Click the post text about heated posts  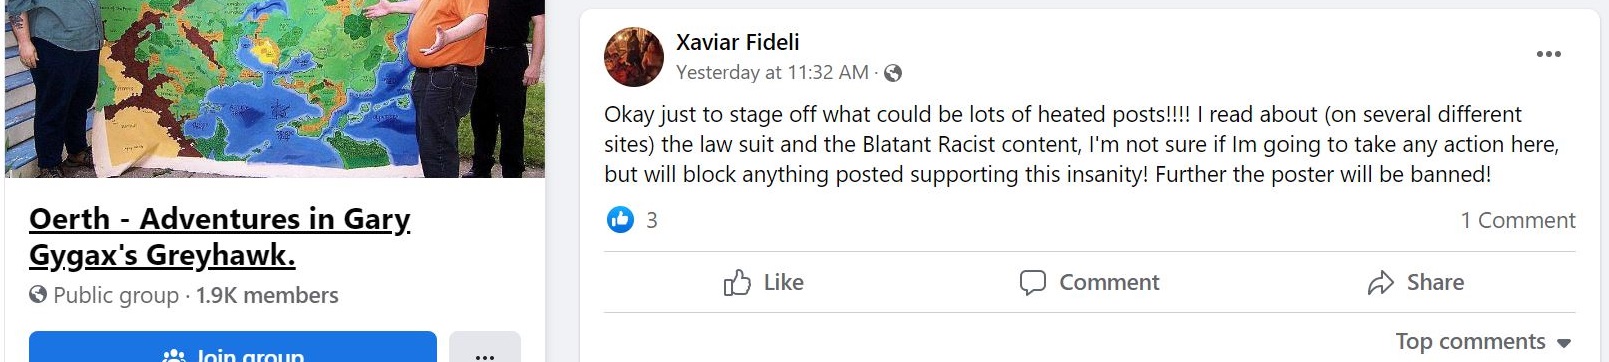(x=1081, y=144)
